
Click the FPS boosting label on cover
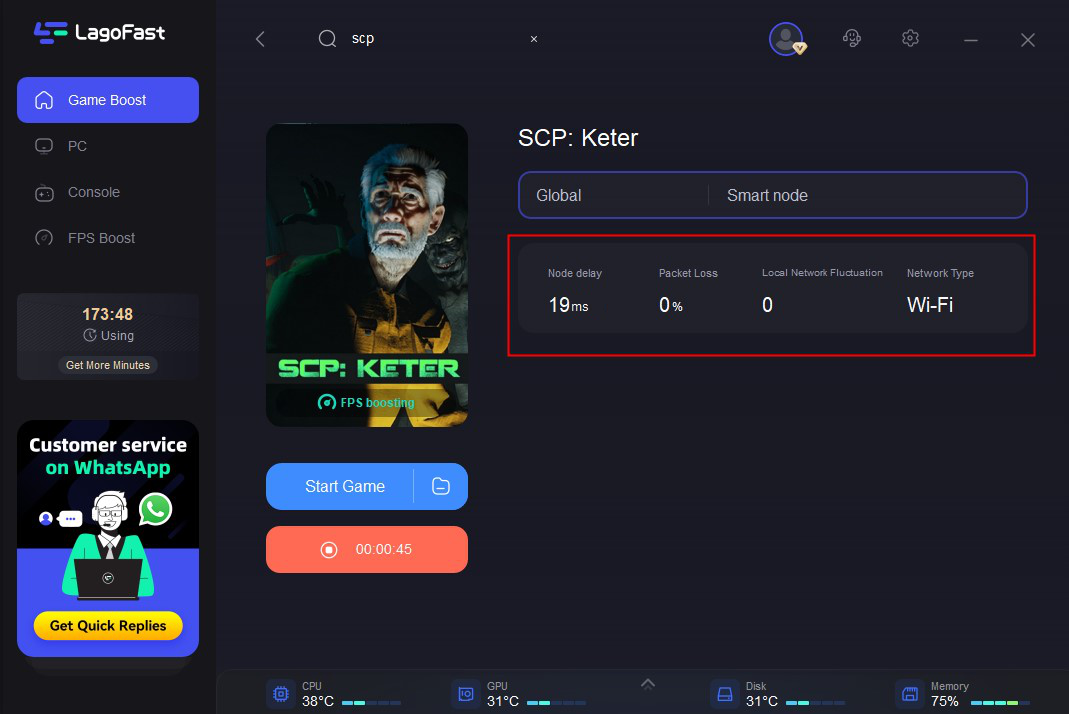[x=366, y=402]
